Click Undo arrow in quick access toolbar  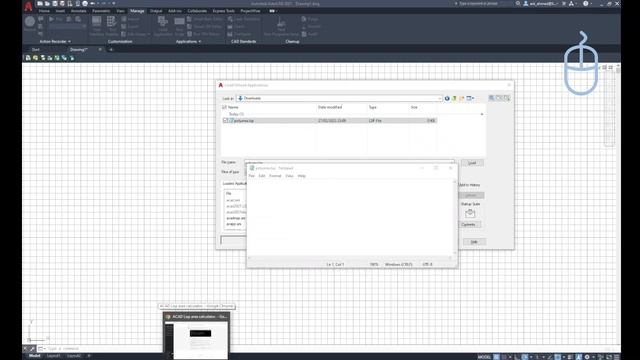point(93,3)
